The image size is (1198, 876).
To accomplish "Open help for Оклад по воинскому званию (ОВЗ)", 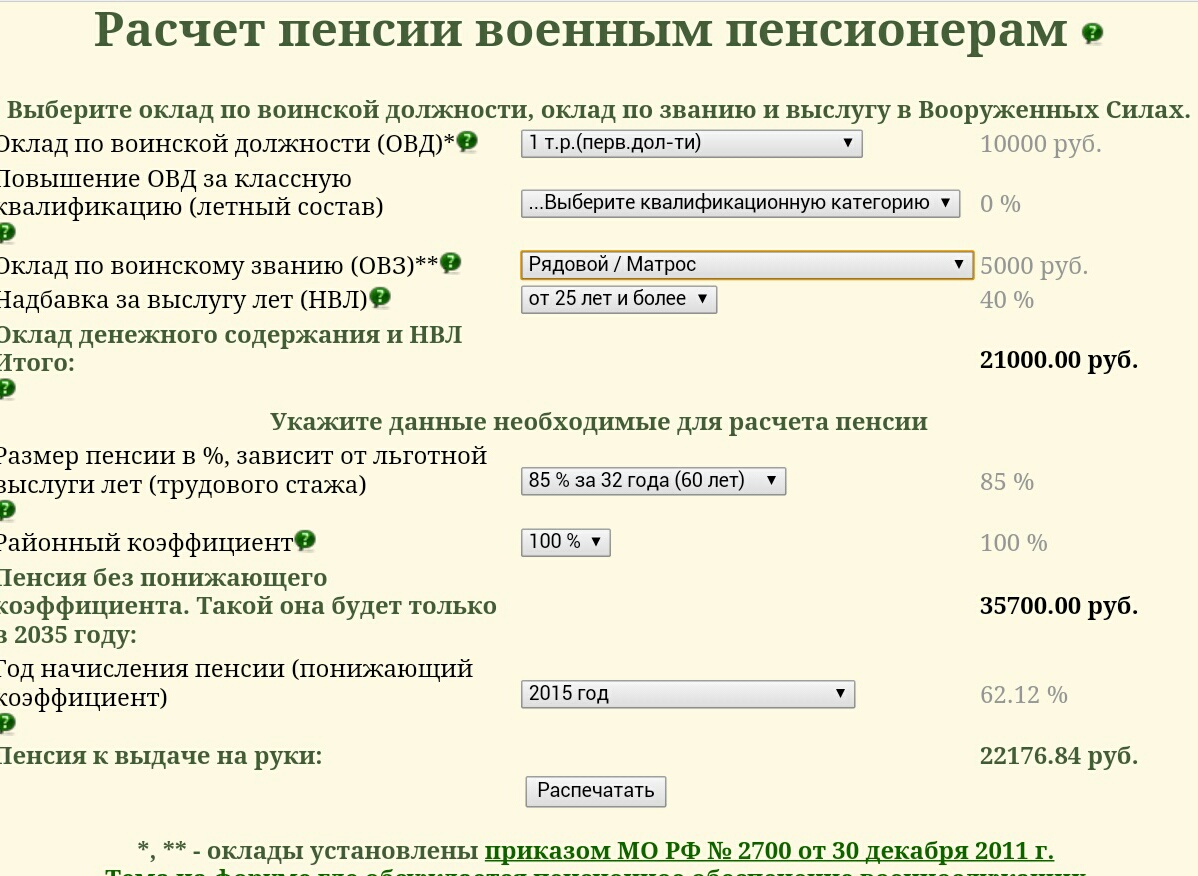I will pyautogui.click(x=451, y=263).
